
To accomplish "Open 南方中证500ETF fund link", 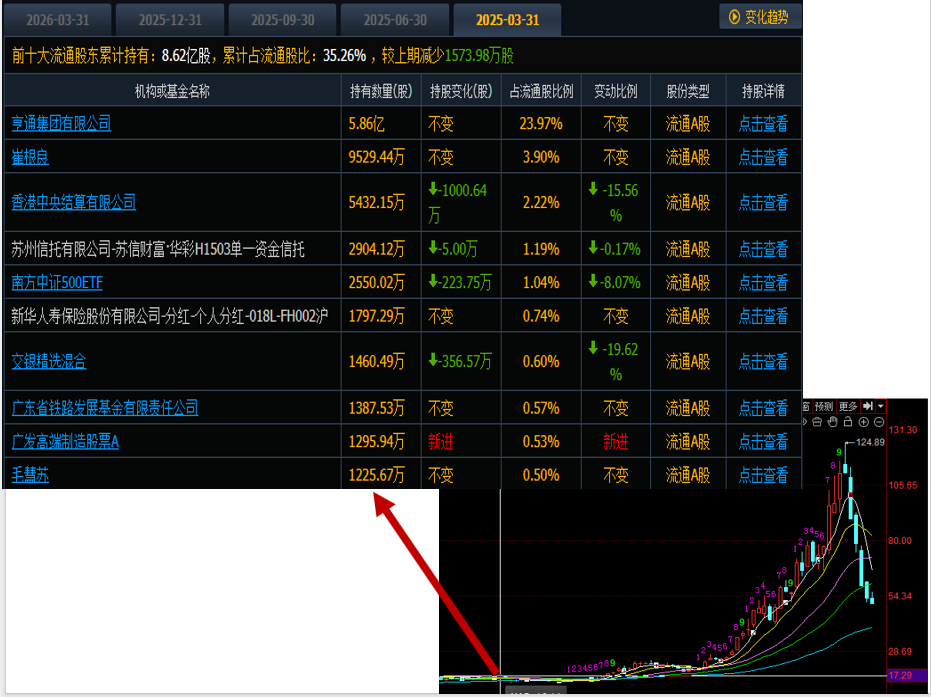I will 57,283.
